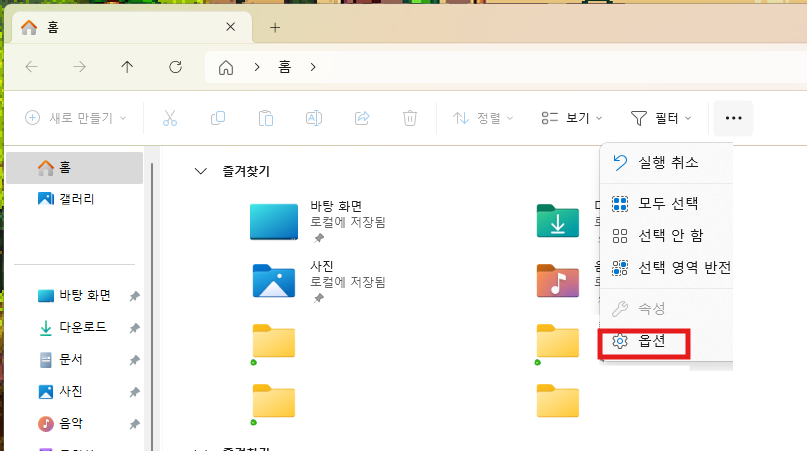Click the Rename icon in toolbar
Screen dimensions: 807x451
314,118
